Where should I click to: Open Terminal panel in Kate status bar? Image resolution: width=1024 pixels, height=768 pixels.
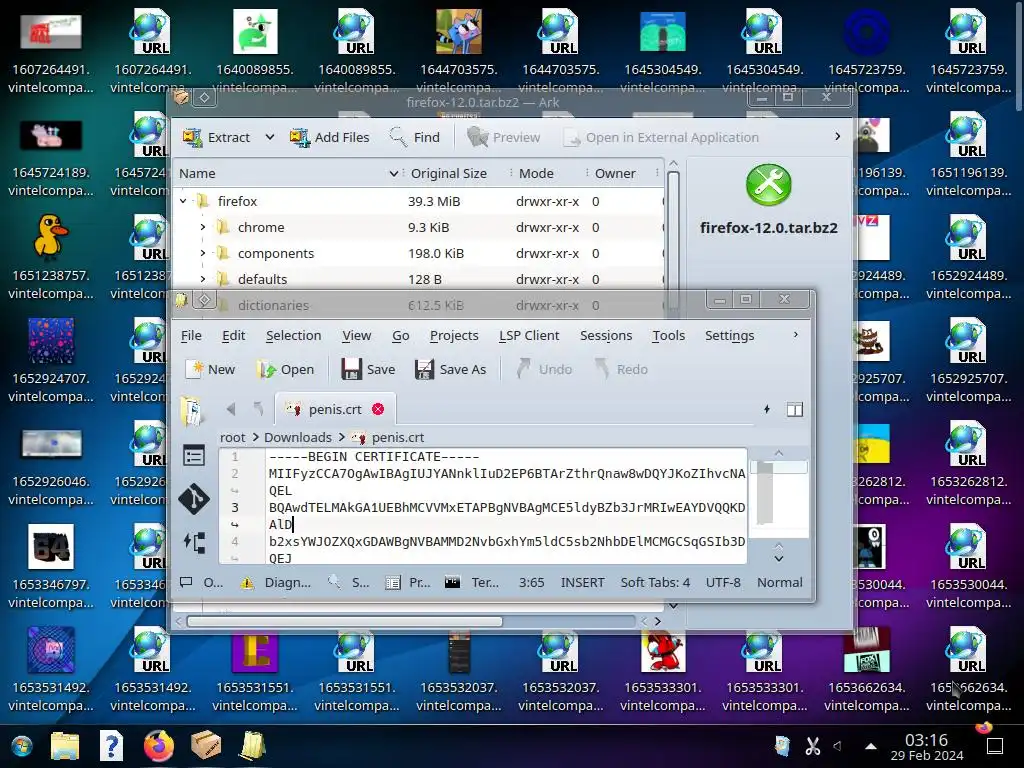(x=472, y=583)
